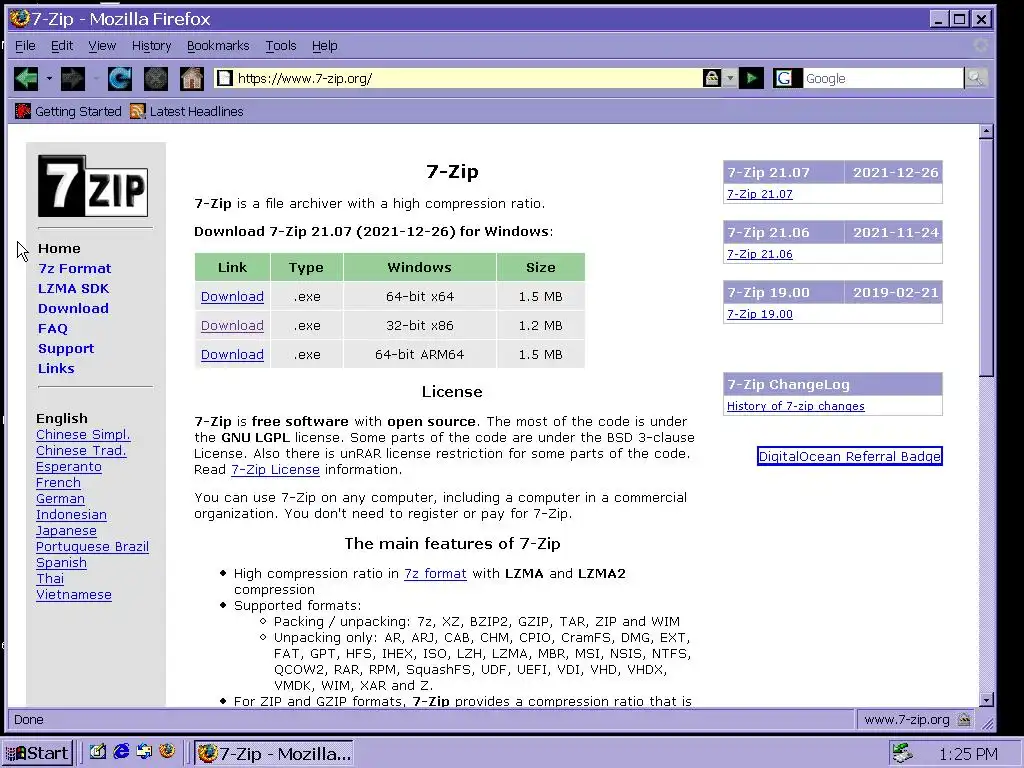Switch language to Indonesian
The height and width of the screenshot is (768, 1024).
tap(71, 515)
